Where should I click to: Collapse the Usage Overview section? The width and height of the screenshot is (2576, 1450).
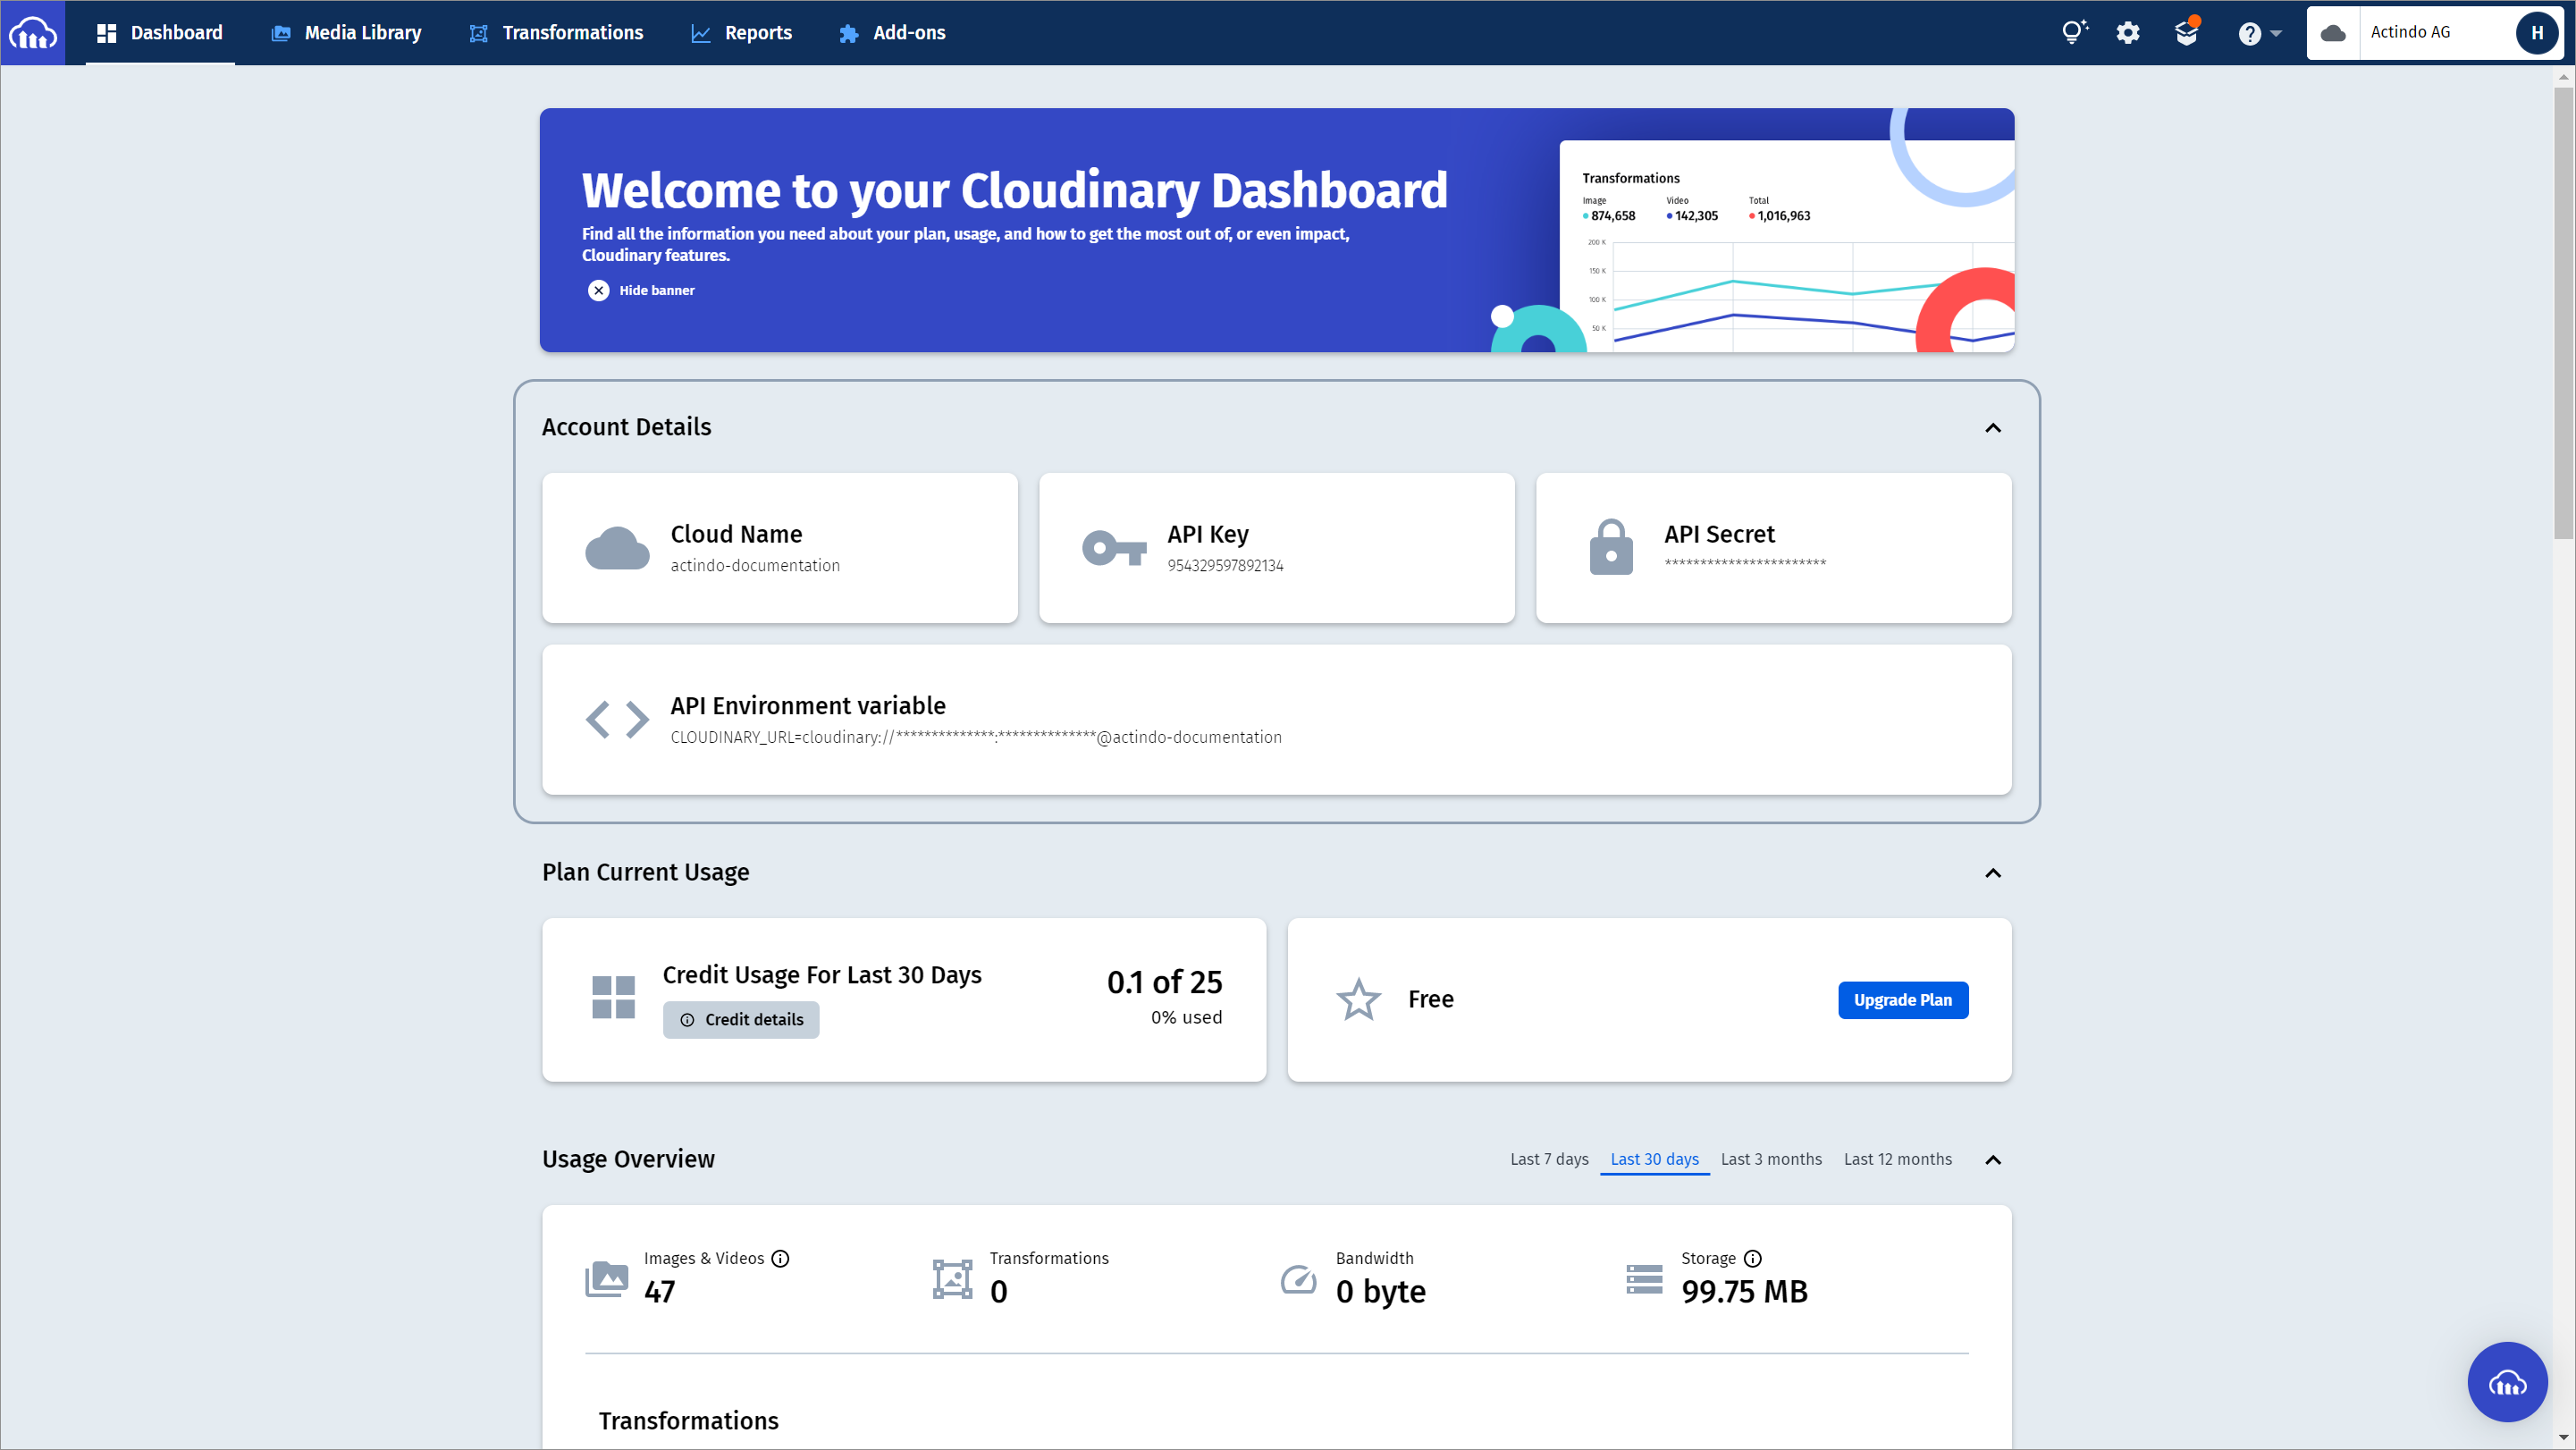pyautogui.click(x=1992, y=1160)
